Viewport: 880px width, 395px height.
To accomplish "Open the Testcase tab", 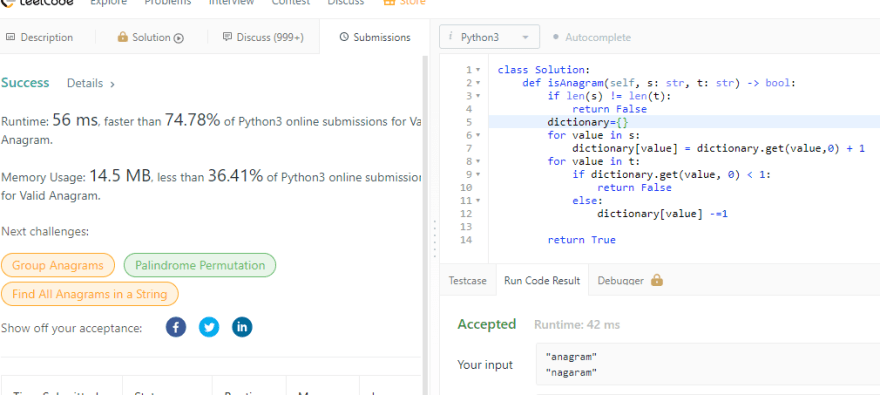I will point(468,281).
